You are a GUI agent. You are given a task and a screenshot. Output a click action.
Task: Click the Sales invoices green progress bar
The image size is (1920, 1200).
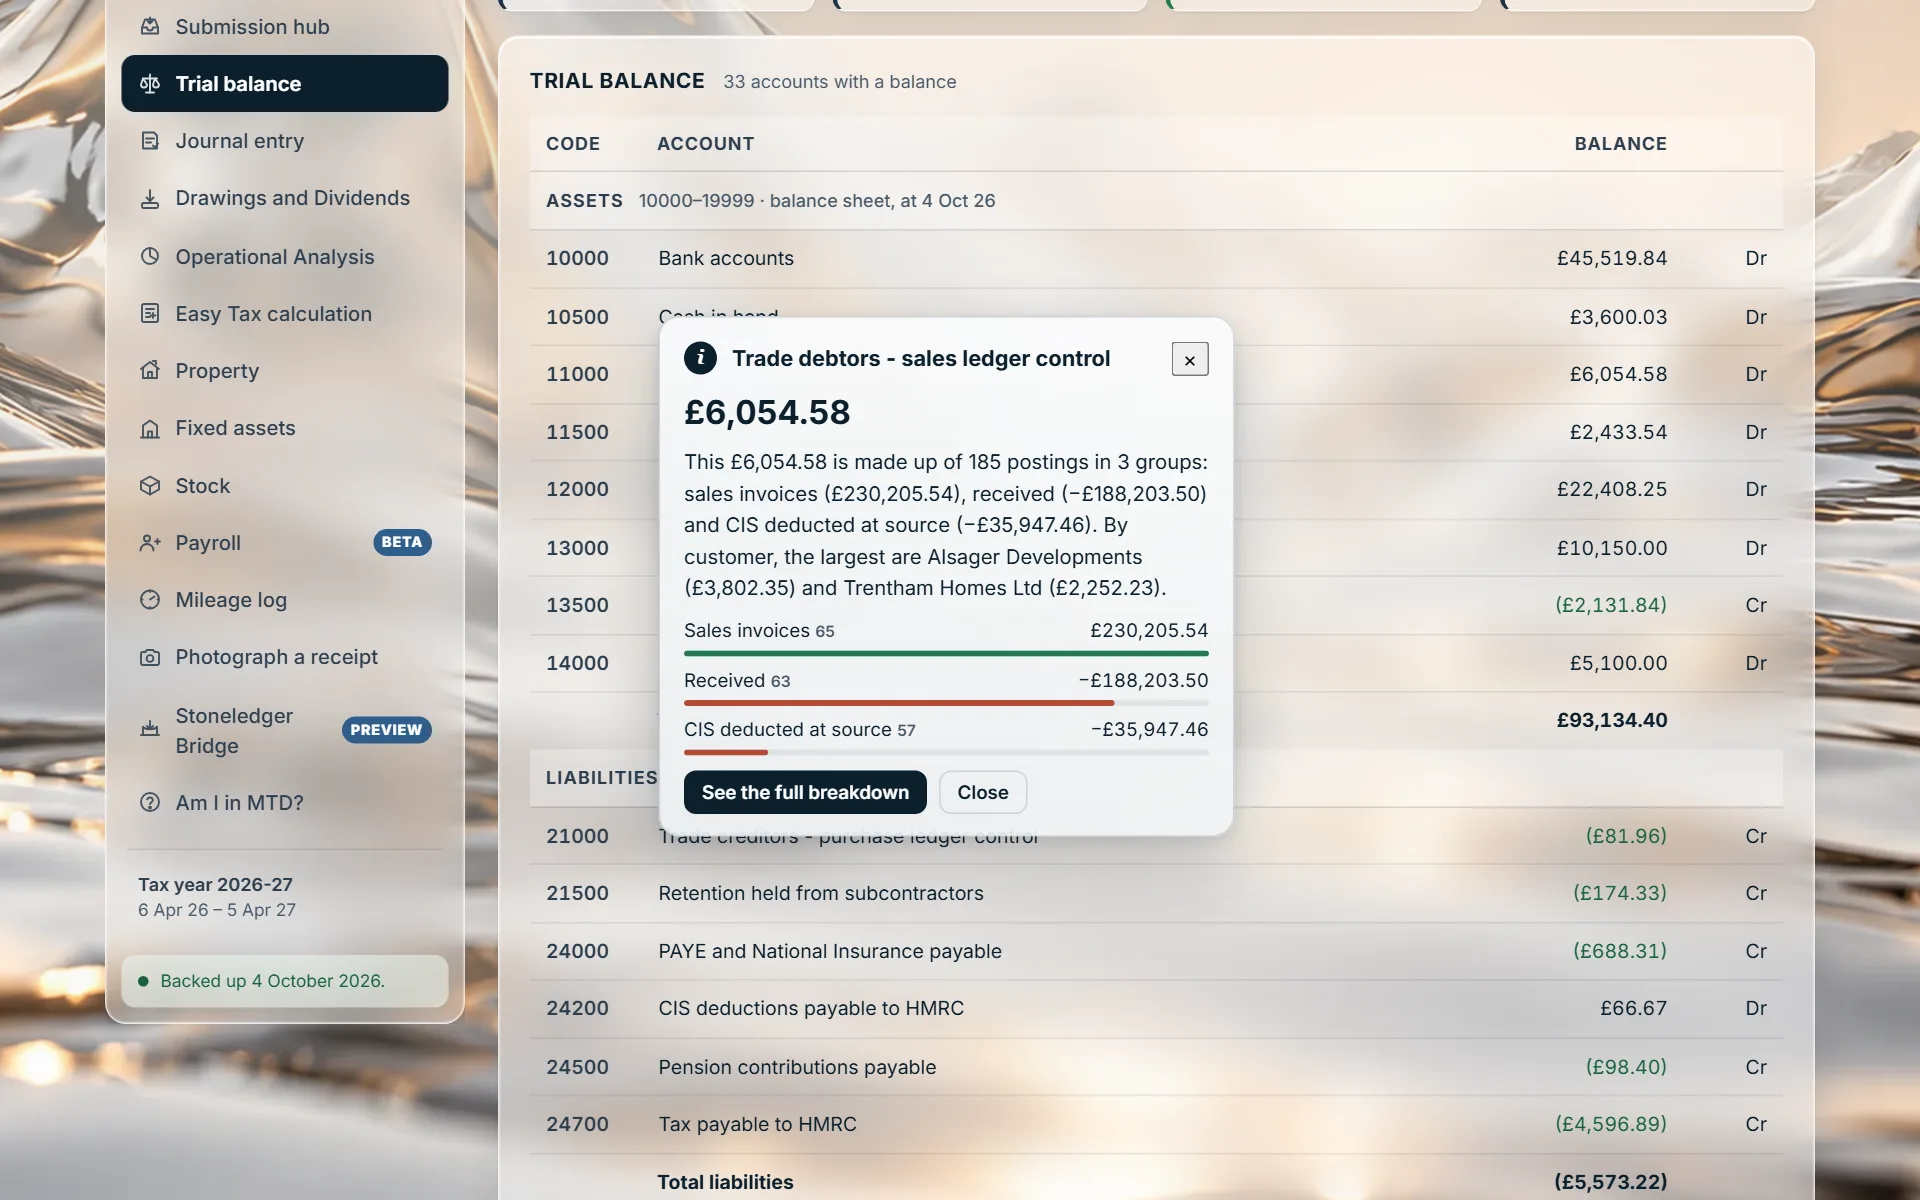(x=946, y=653)
